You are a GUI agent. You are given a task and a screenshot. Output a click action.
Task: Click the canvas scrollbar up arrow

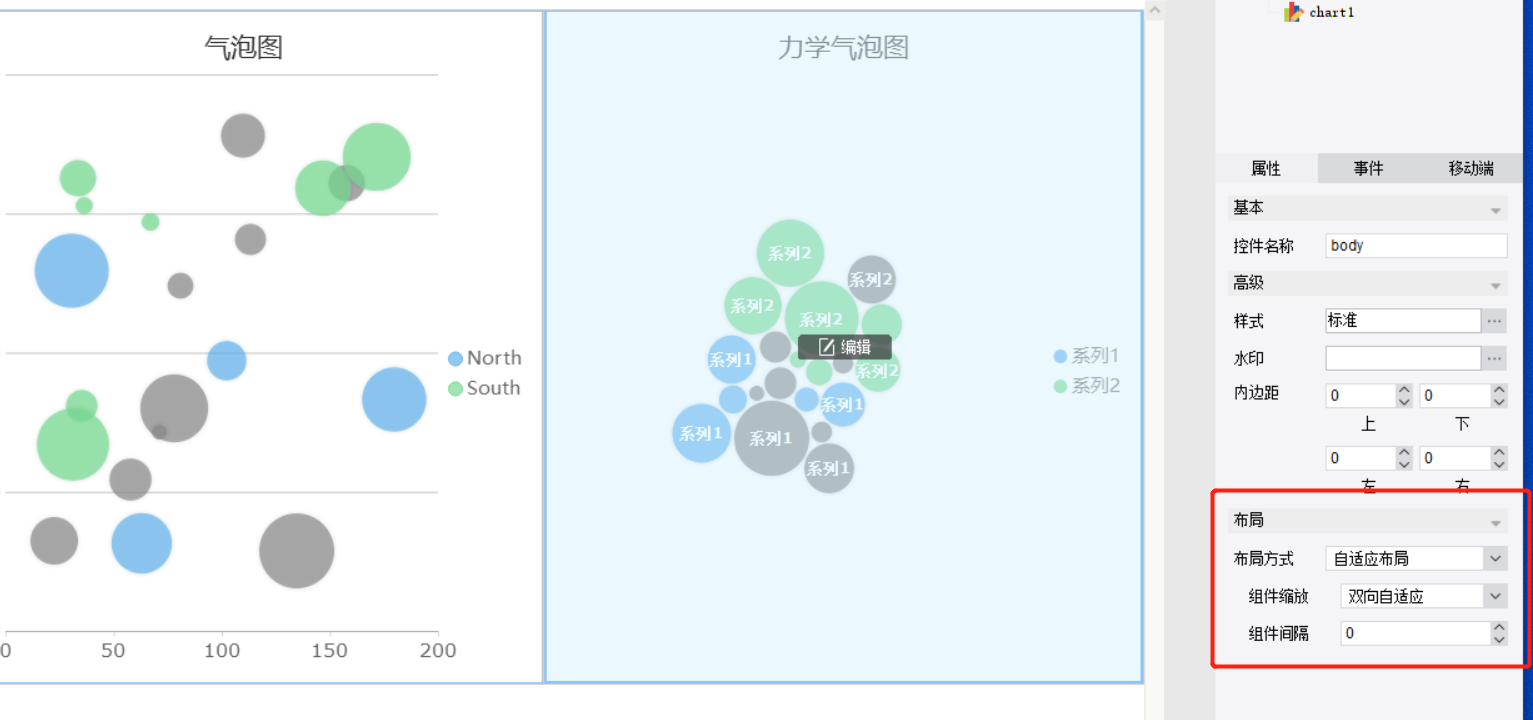coord(1154,11)
